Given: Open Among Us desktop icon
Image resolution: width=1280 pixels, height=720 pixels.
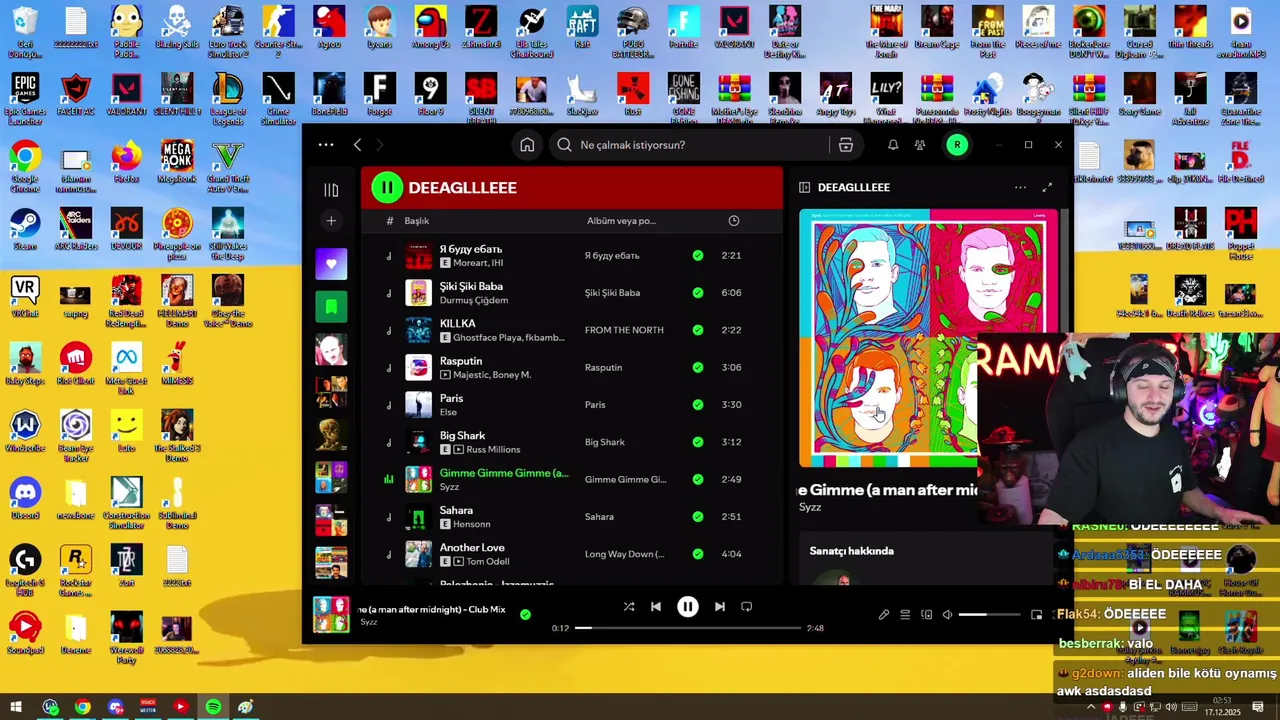Looking at the screenshot, I should (x=430, y=27).
